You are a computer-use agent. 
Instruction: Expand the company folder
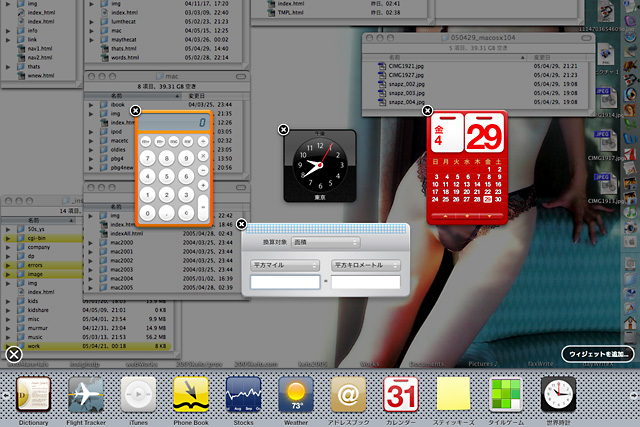click(8, 247)
